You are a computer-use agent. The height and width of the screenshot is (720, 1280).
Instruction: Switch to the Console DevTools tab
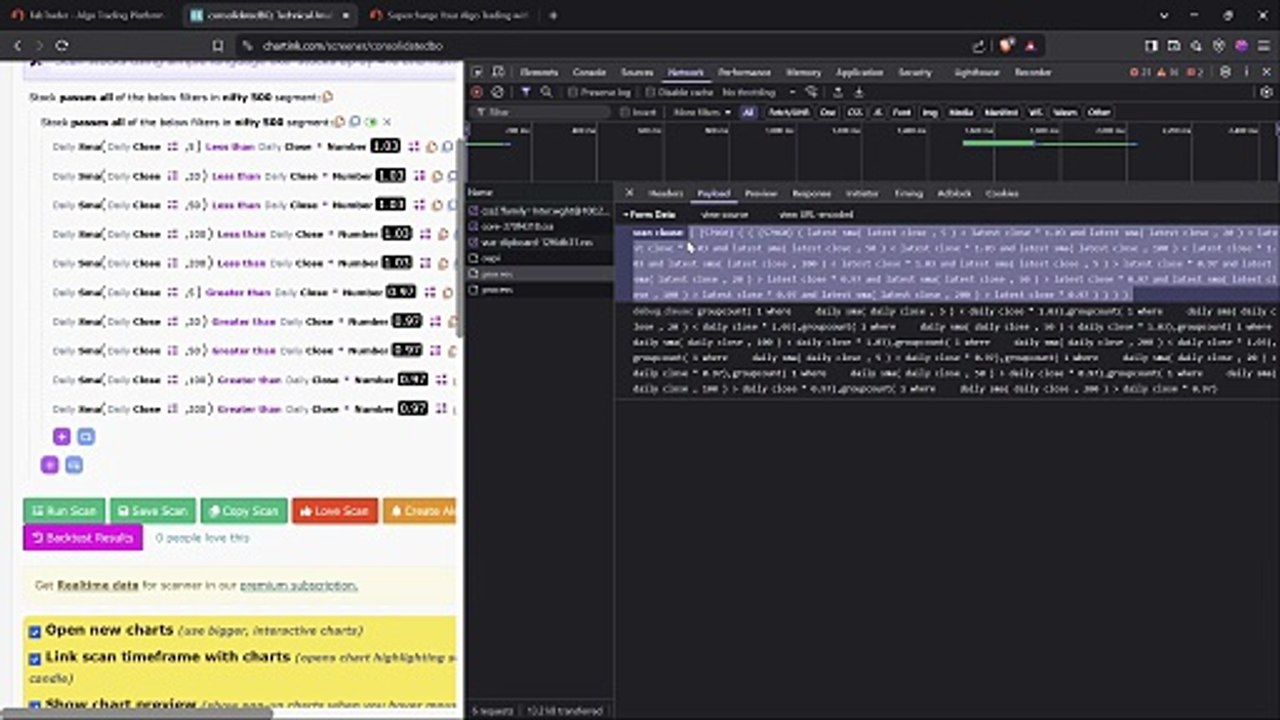tap(589, 72)
